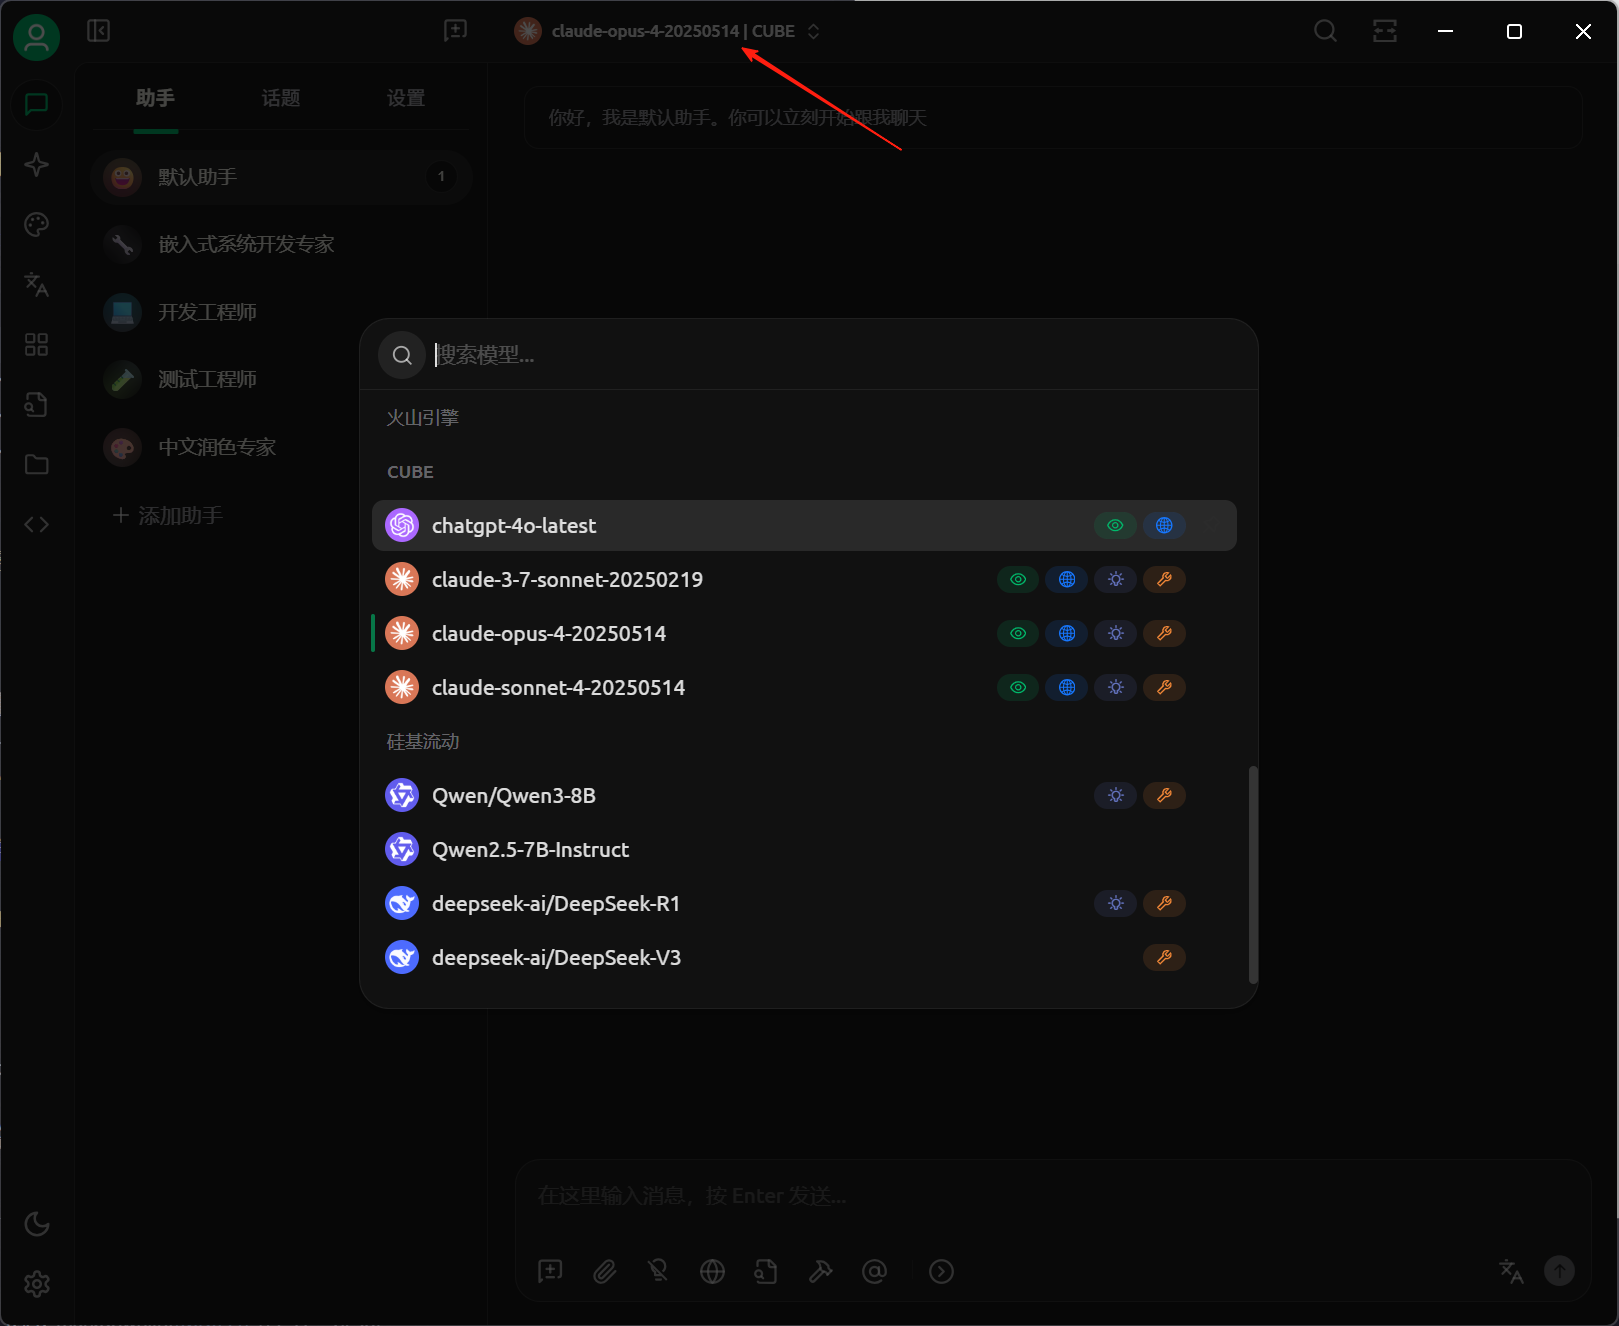Select the 中文润色专家 assistant
1619x1326 pixels.
click(x=281, y=447)
